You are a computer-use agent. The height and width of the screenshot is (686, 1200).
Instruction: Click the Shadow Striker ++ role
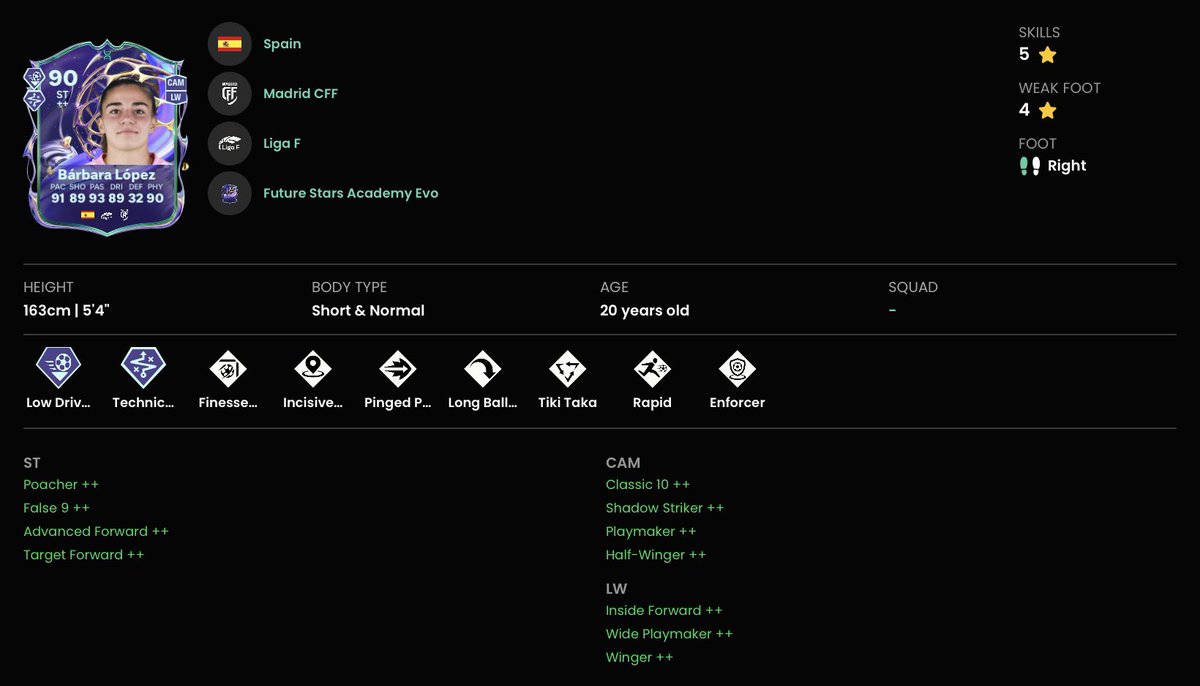[665, 508]
